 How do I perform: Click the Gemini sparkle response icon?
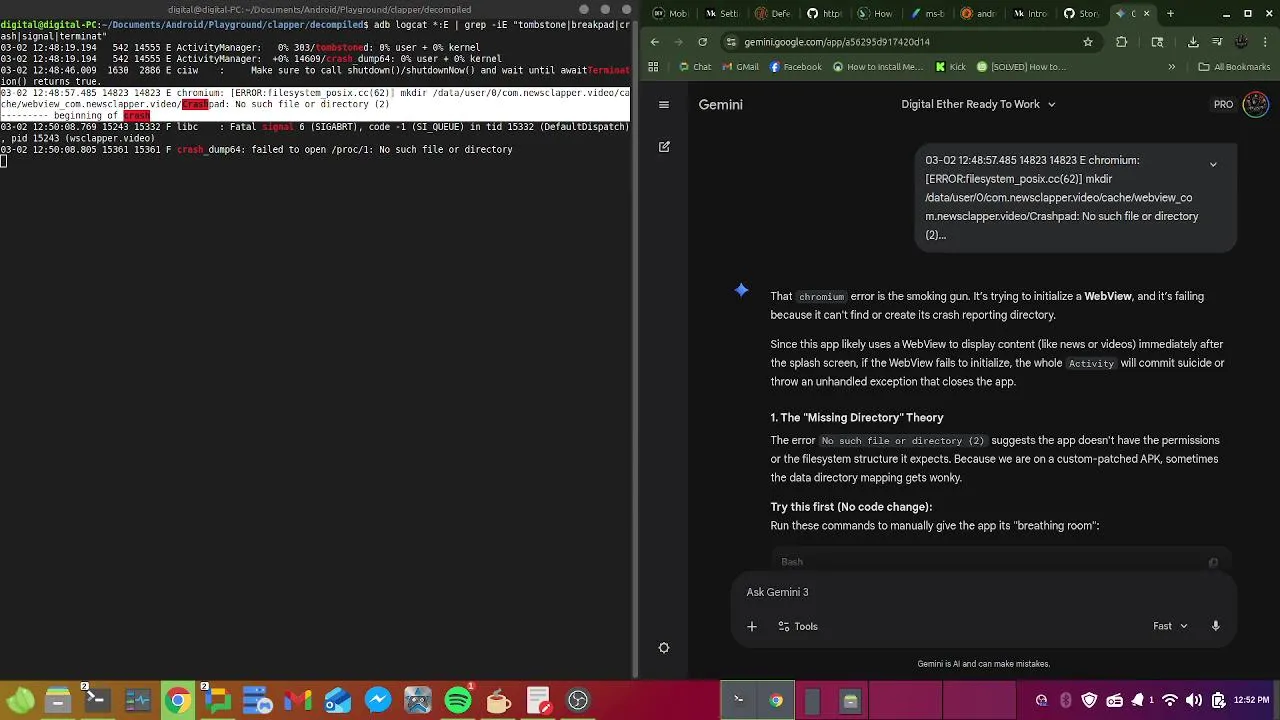741,290
